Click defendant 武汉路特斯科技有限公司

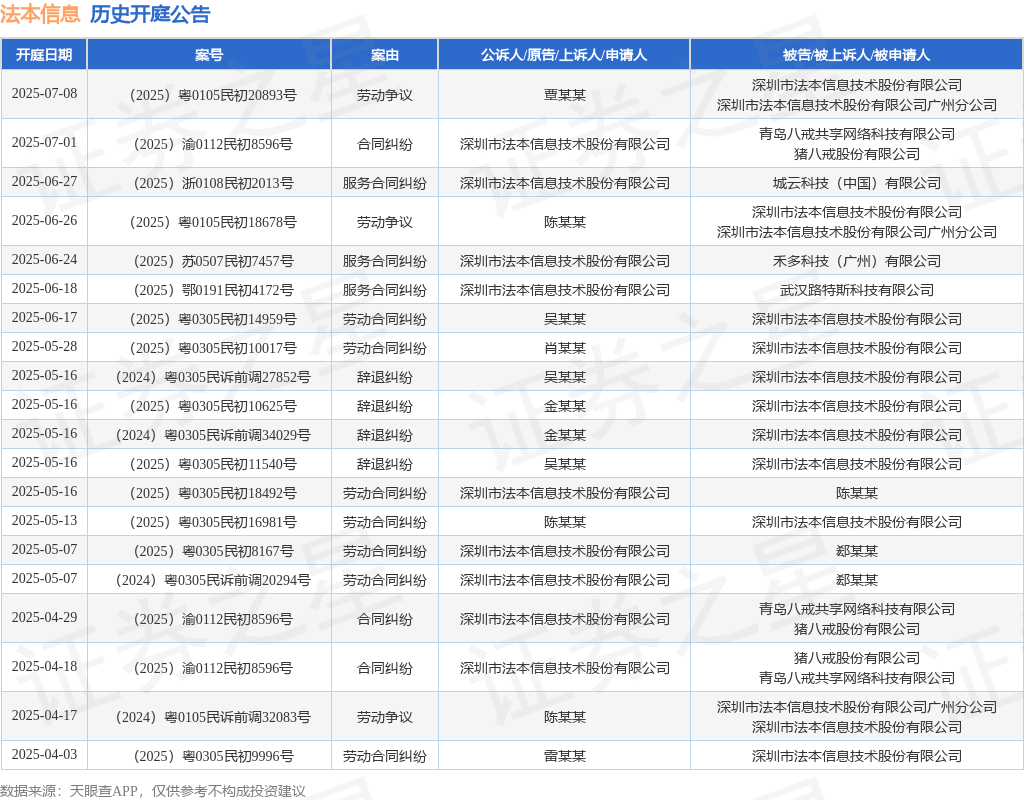(856, 291)
